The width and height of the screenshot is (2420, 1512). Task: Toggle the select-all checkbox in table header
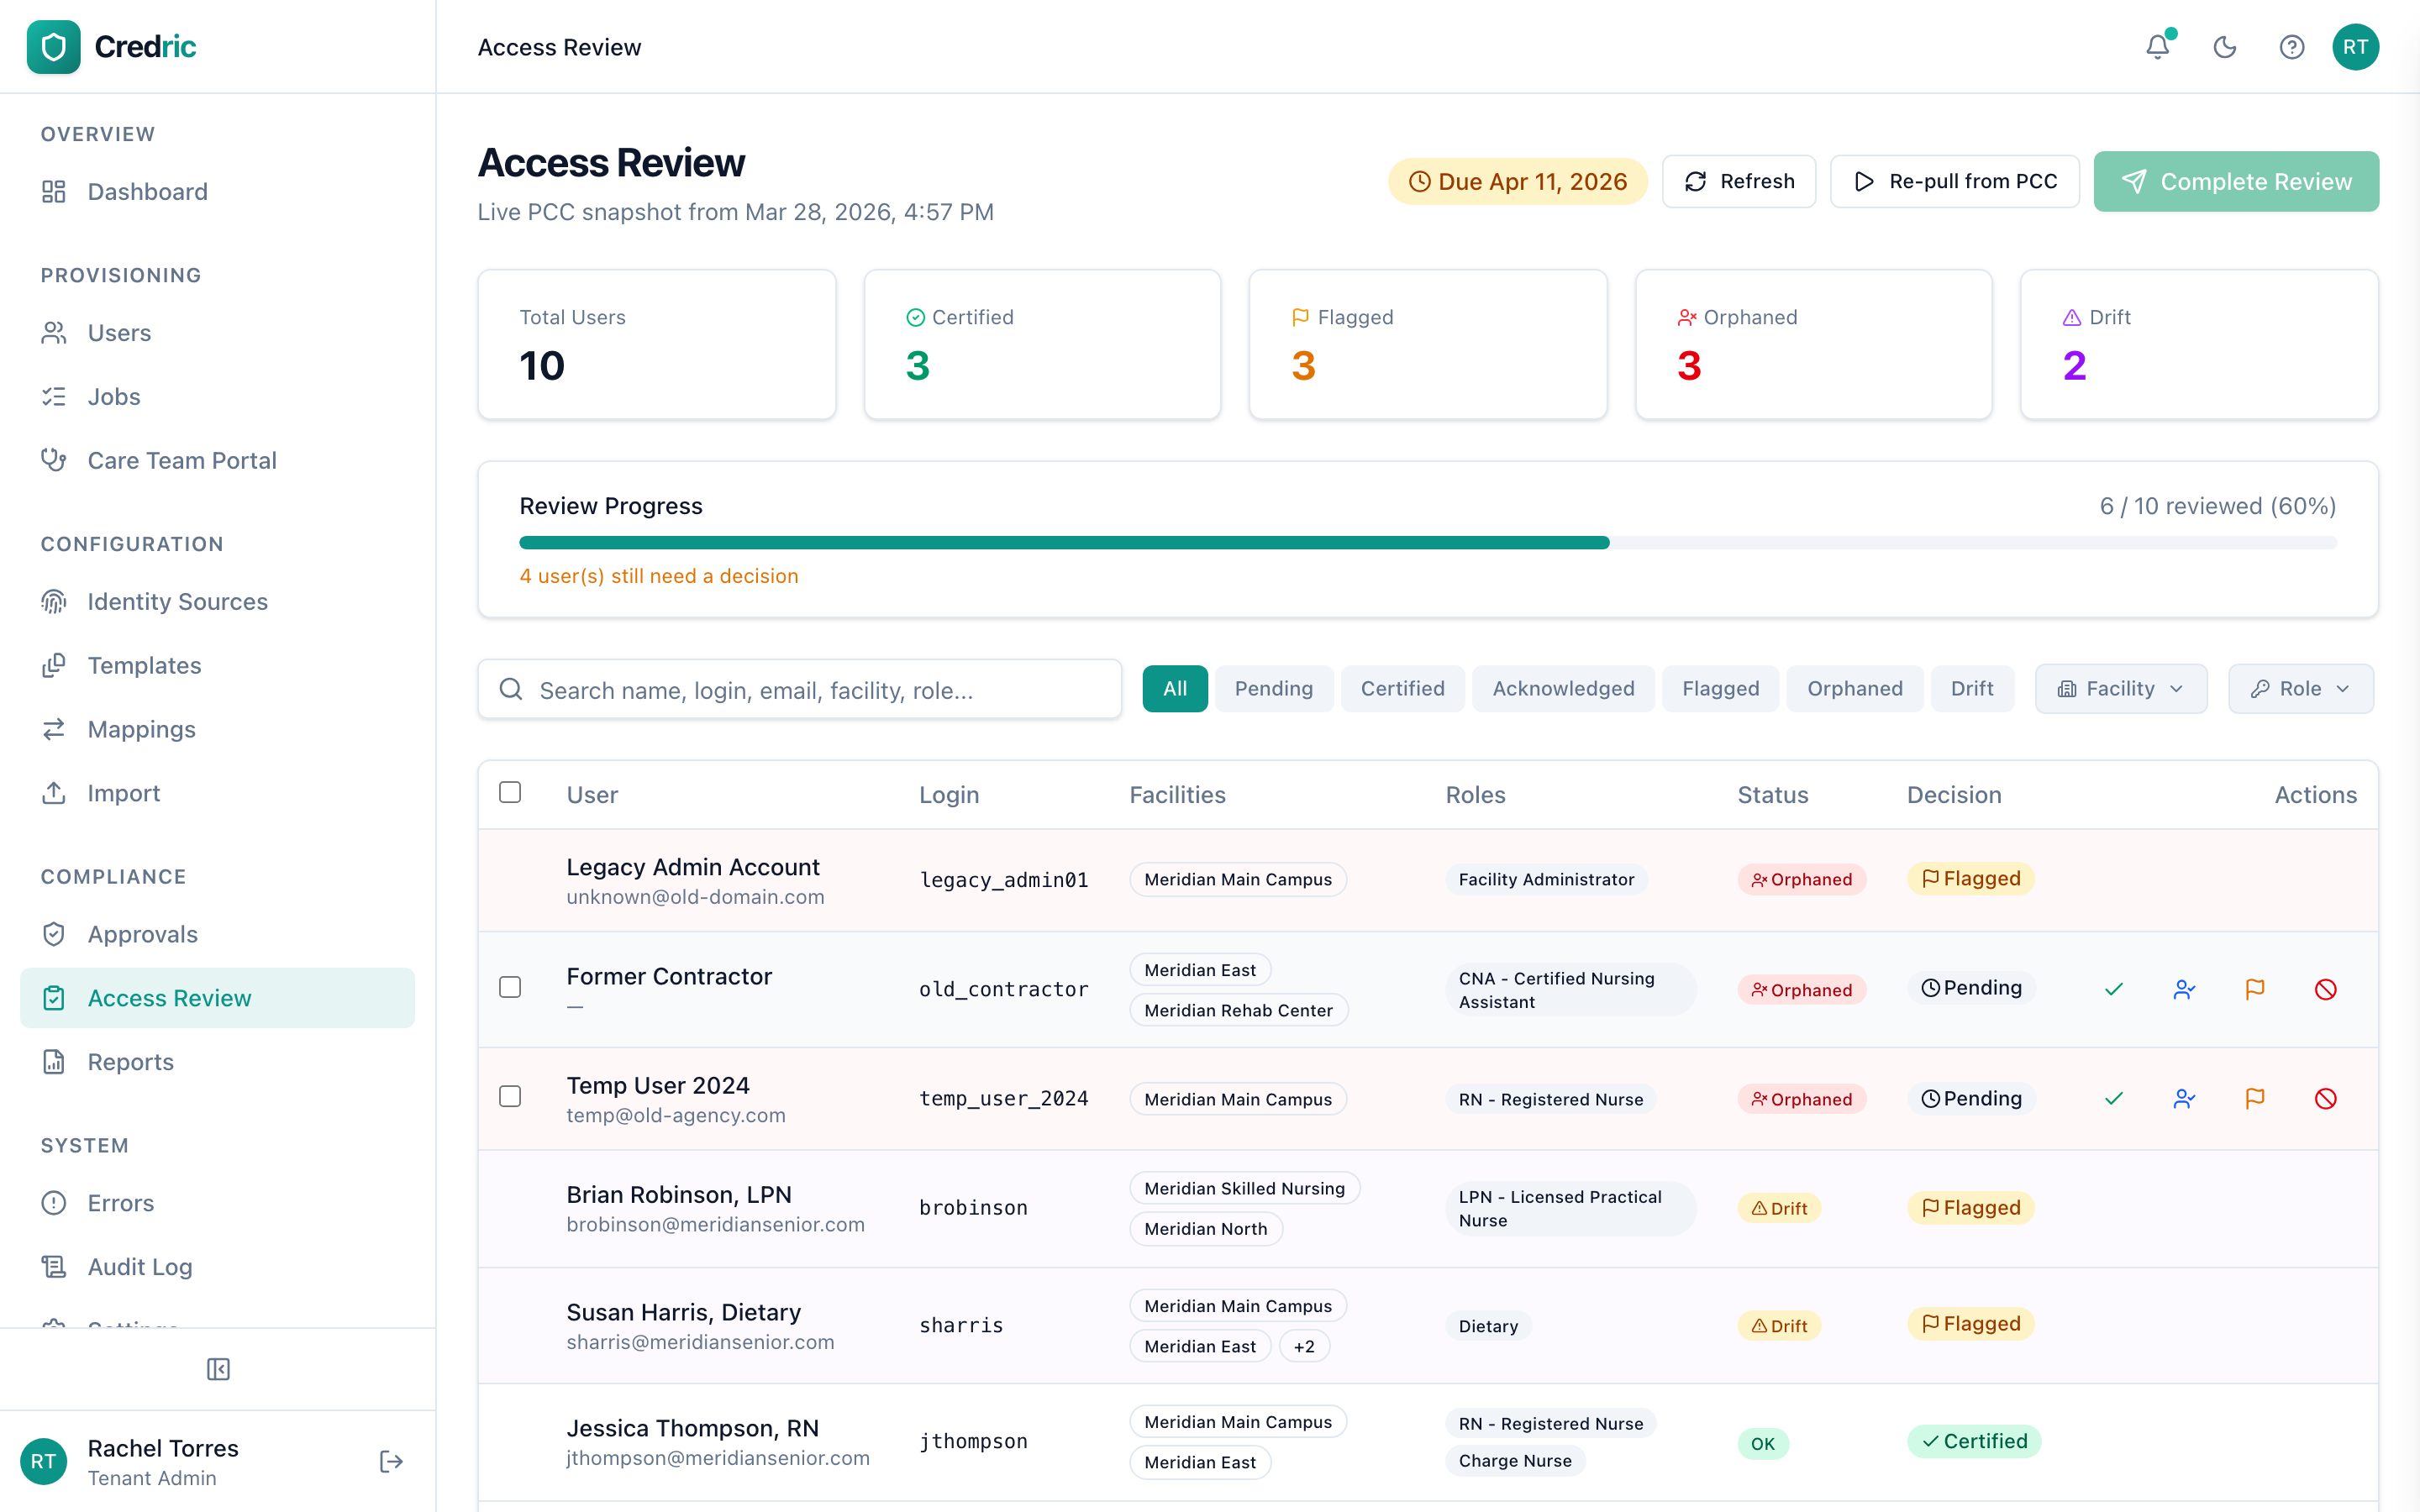510,791
